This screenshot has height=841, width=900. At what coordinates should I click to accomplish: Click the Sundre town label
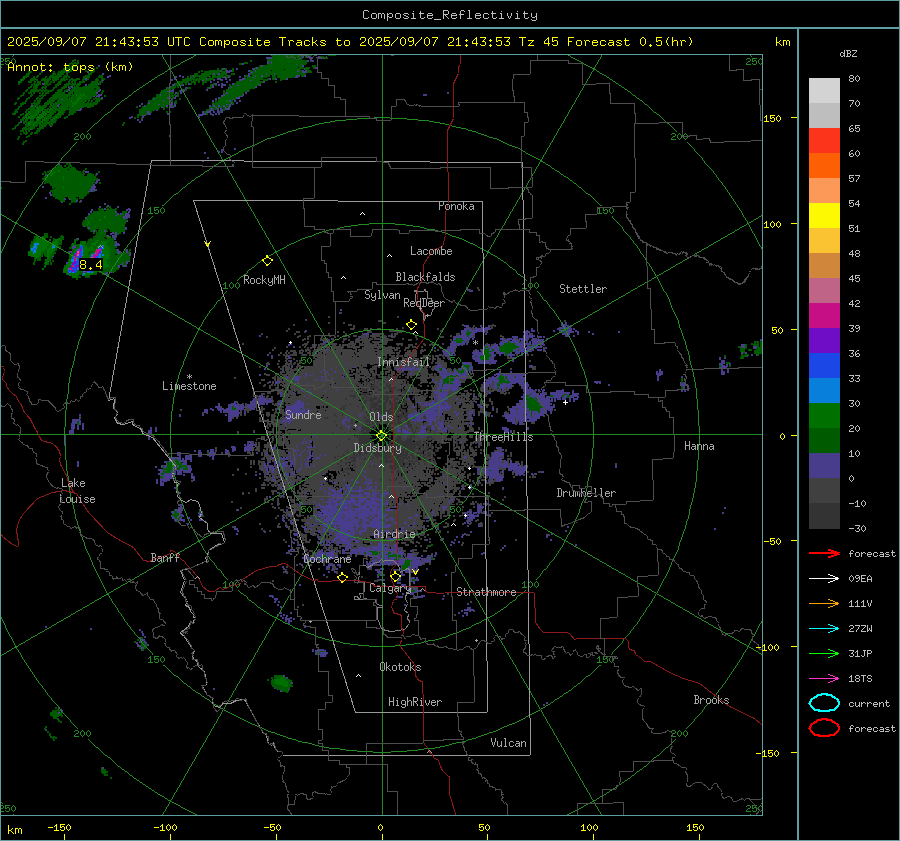click(303, 414)
